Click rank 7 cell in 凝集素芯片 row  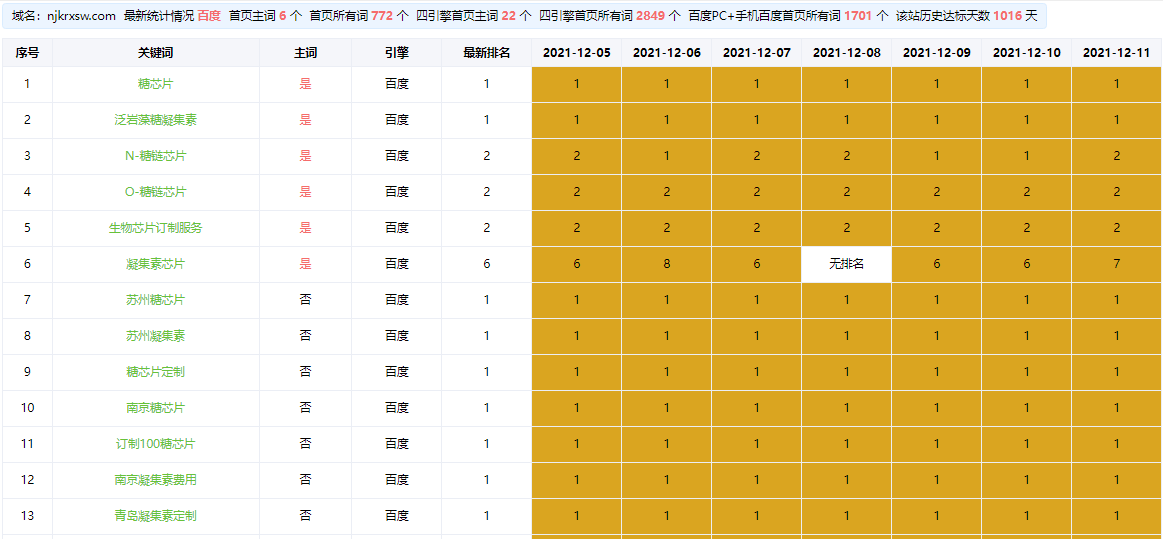click(x=1116, y=264)
